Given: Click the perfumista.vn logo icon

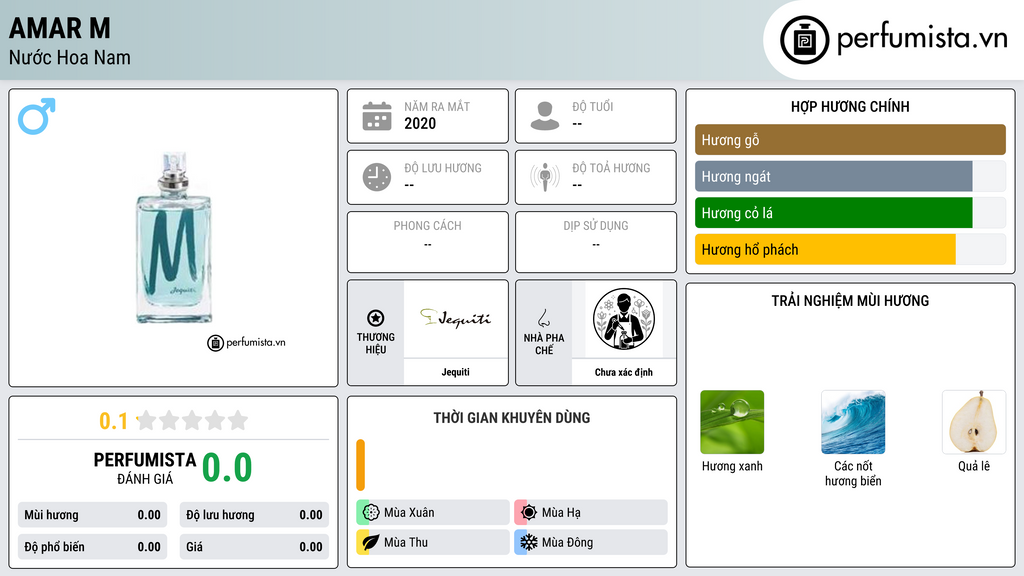Looking at the screenshot, I should coord(804,40).
